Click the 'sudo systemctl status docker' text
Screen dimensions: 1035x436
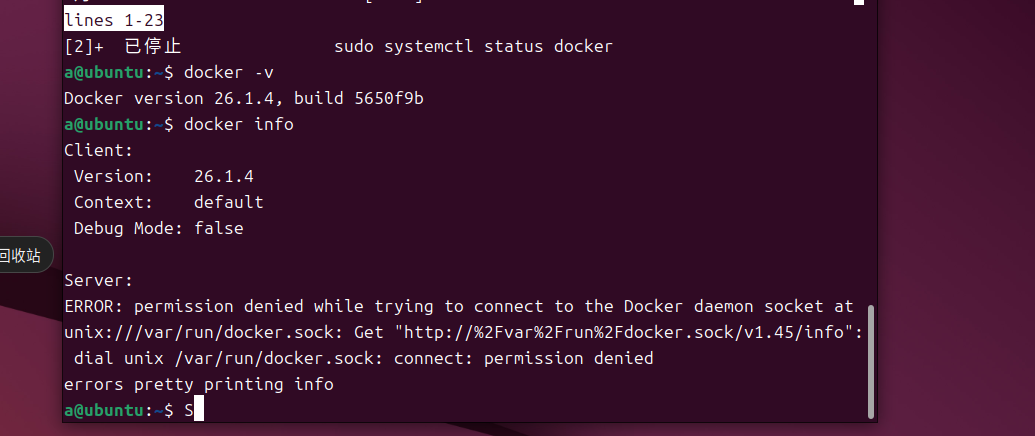[473, 46]
